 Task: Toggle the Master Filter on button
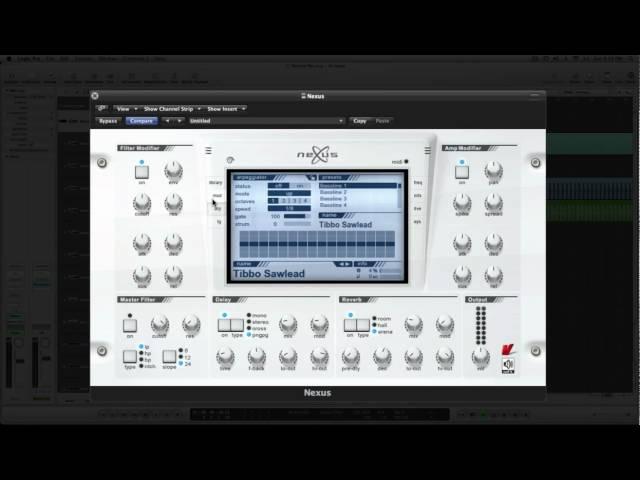click(x=130, y=326)
